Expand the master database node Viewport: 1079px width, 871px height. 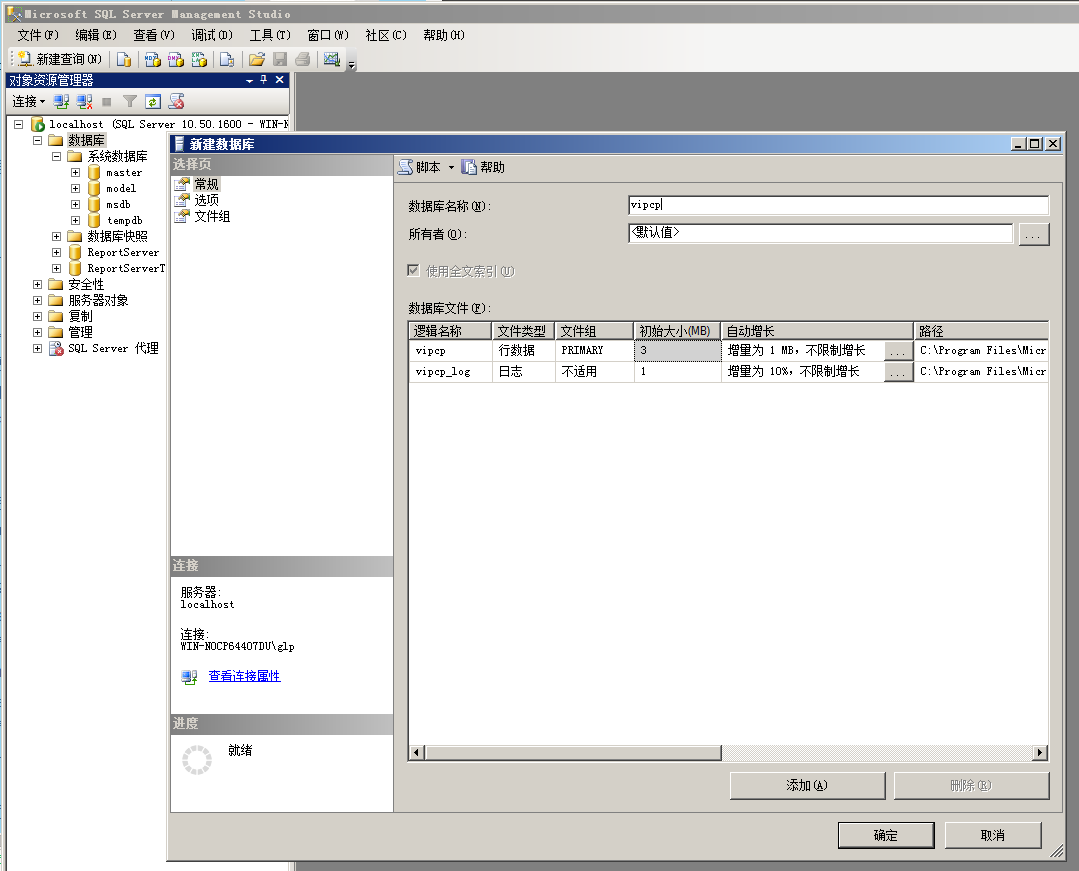pyautogui.click(x=76, y=173)
